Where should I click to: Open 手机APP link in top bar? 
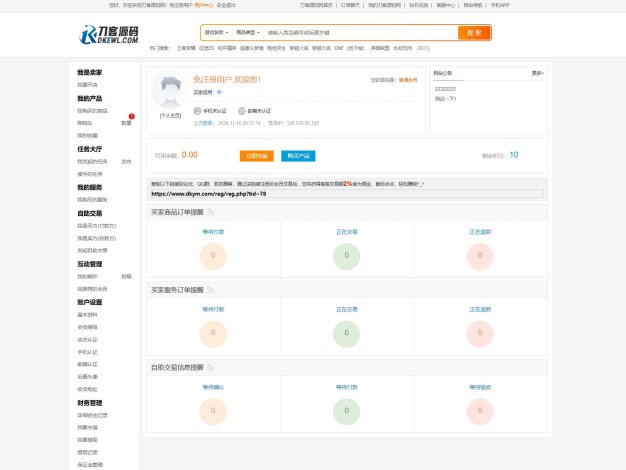point(500,5)
